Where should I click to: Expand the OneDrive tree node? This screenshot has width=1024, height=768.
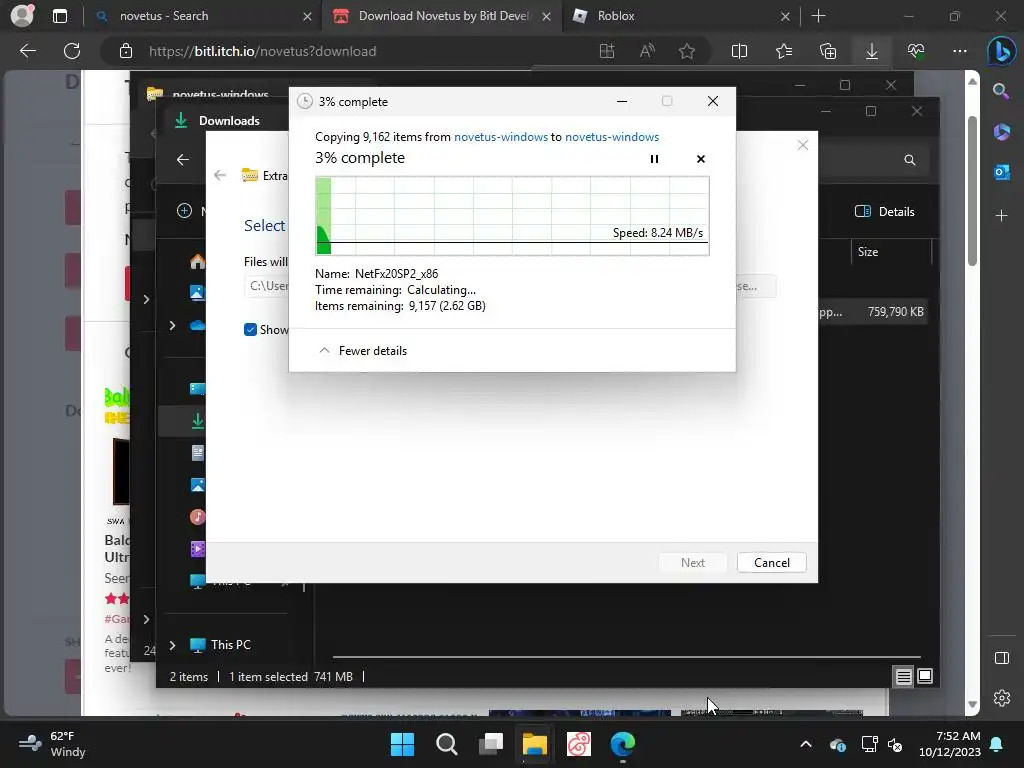click(x=172, y=325)
